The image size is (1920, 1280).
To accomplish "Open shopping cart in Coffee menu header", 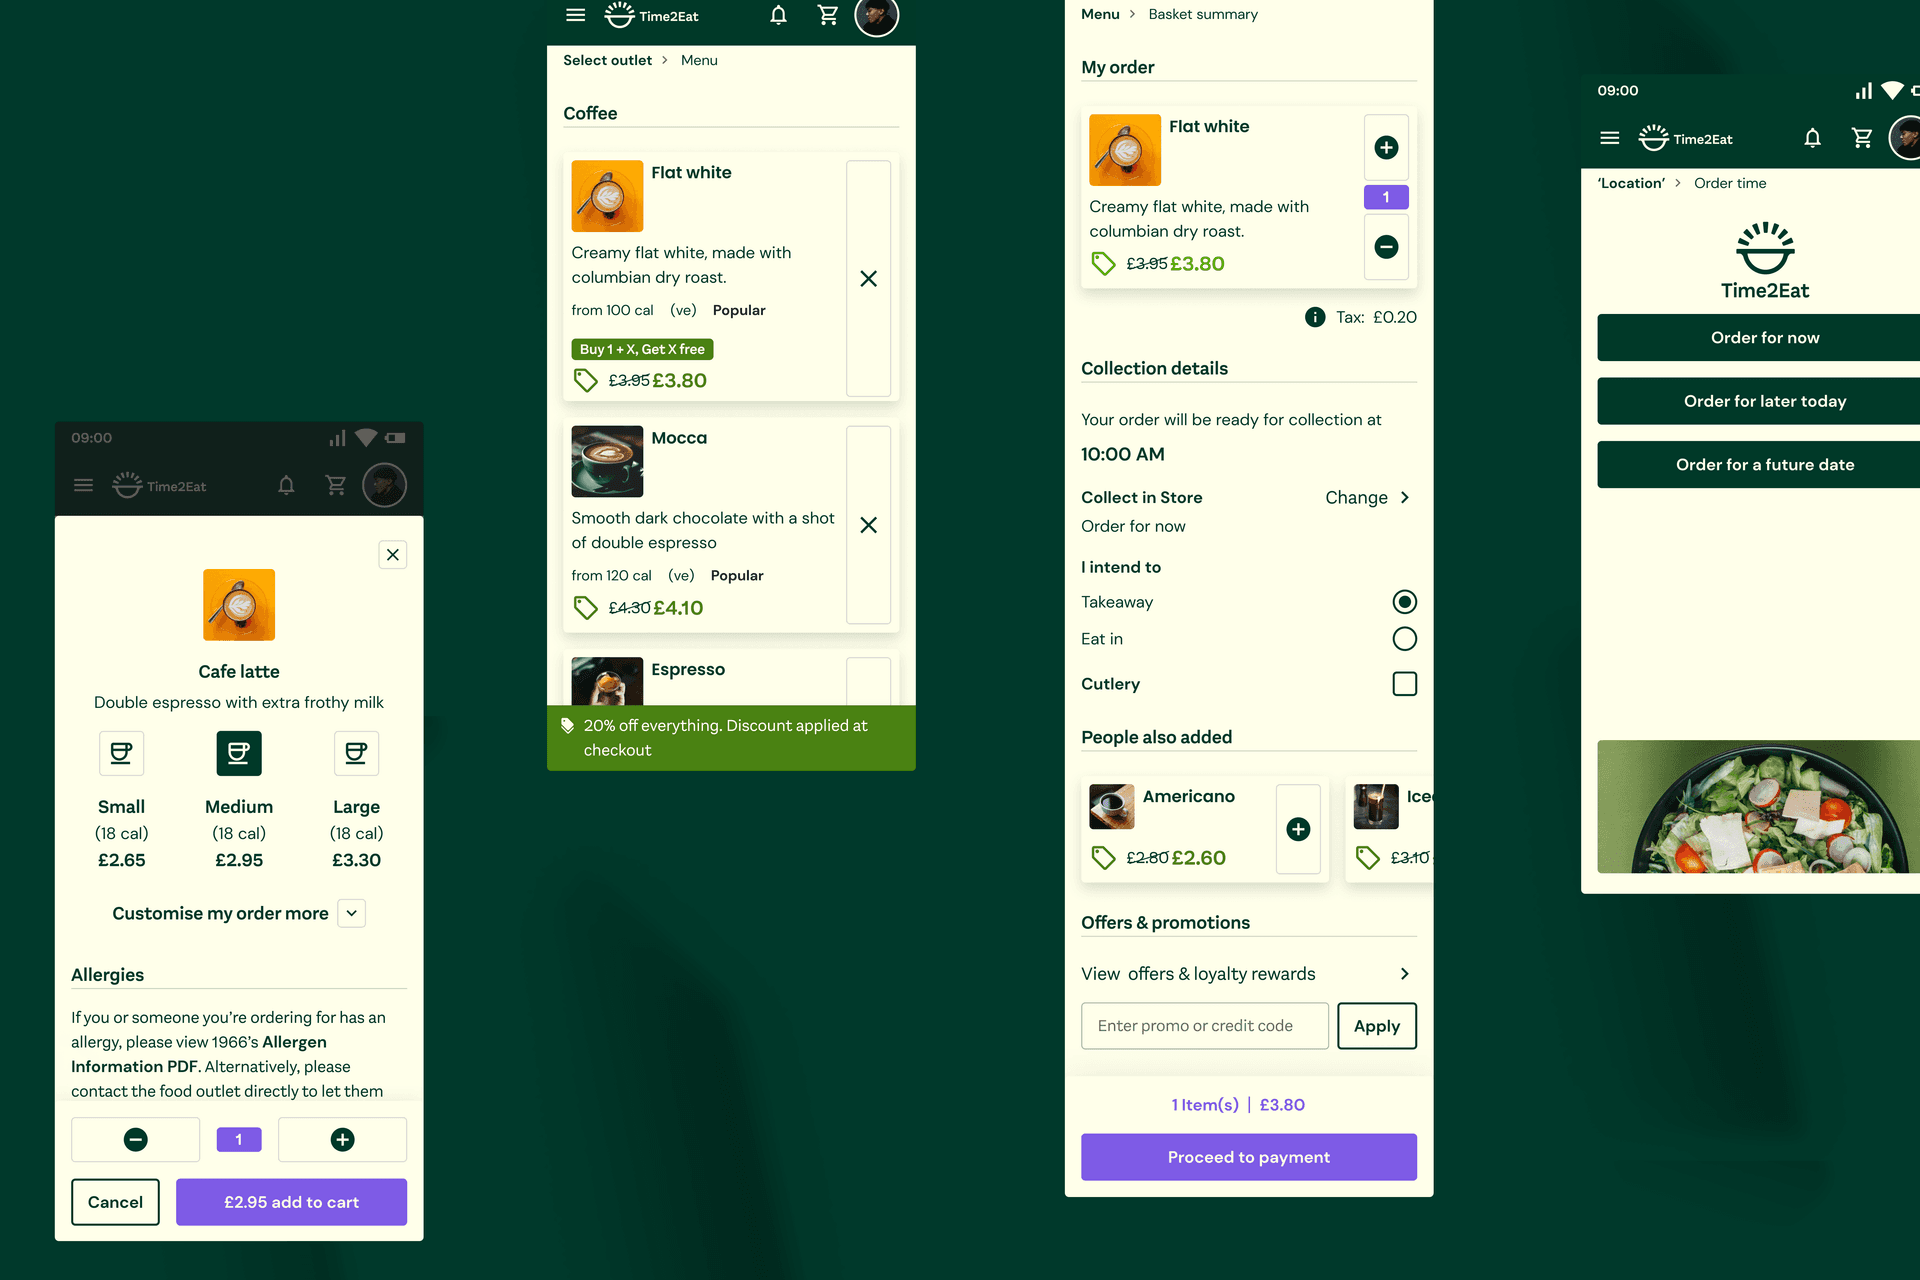I will click(828, 15).
